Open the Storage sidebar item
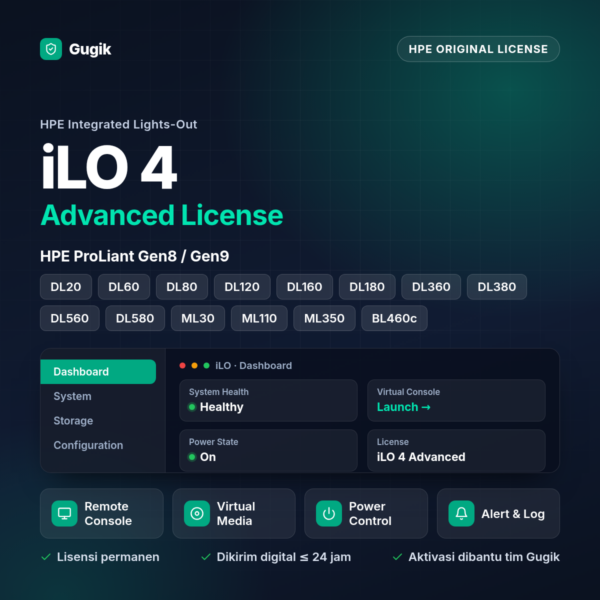The width and height of the screenshot is (600, 600). click(73, 421)
